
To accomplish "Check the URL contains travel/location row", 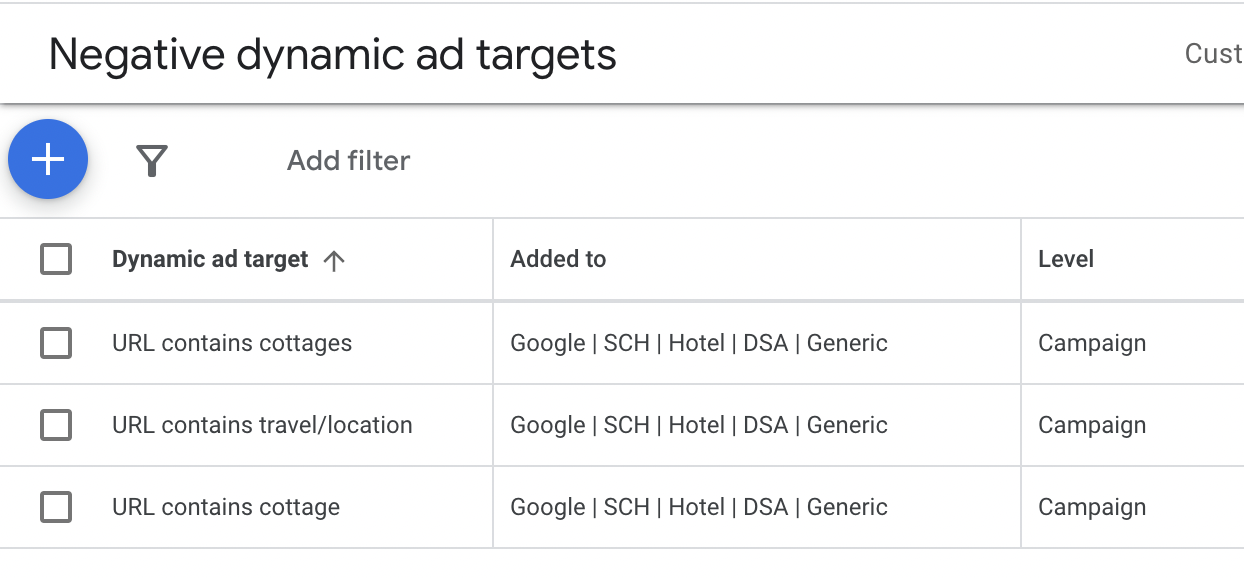I will (56, 425).
